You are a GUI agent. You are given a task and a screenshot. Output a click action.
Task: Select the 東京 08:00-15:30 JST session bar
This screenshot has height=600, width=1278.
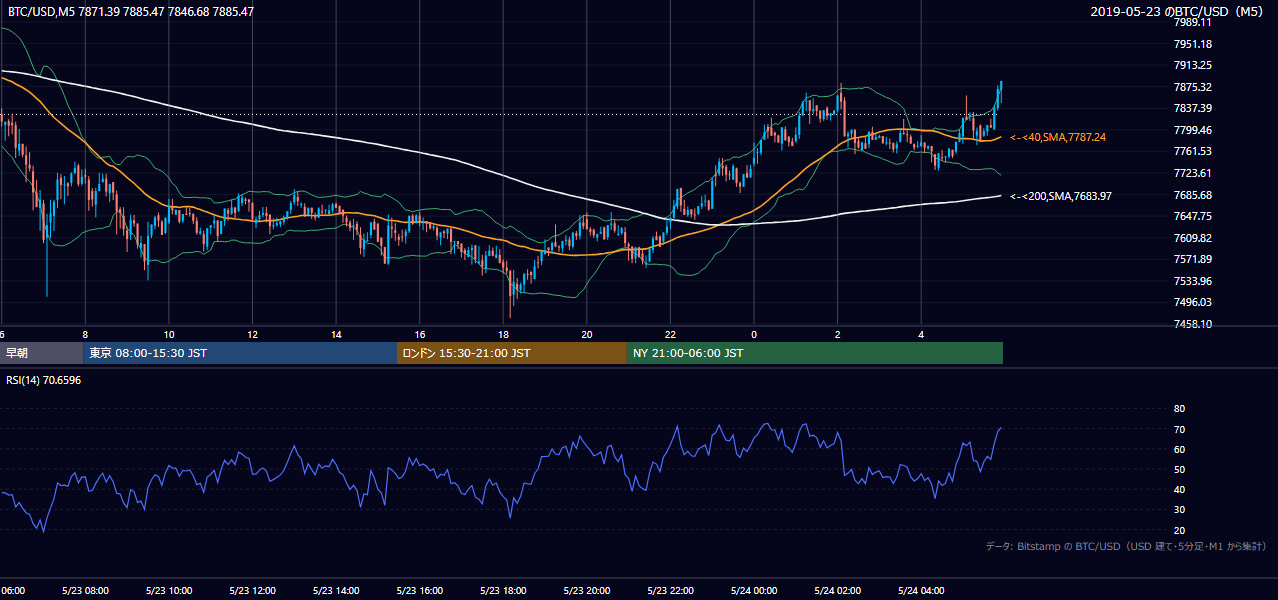click(x=240, y=352)
